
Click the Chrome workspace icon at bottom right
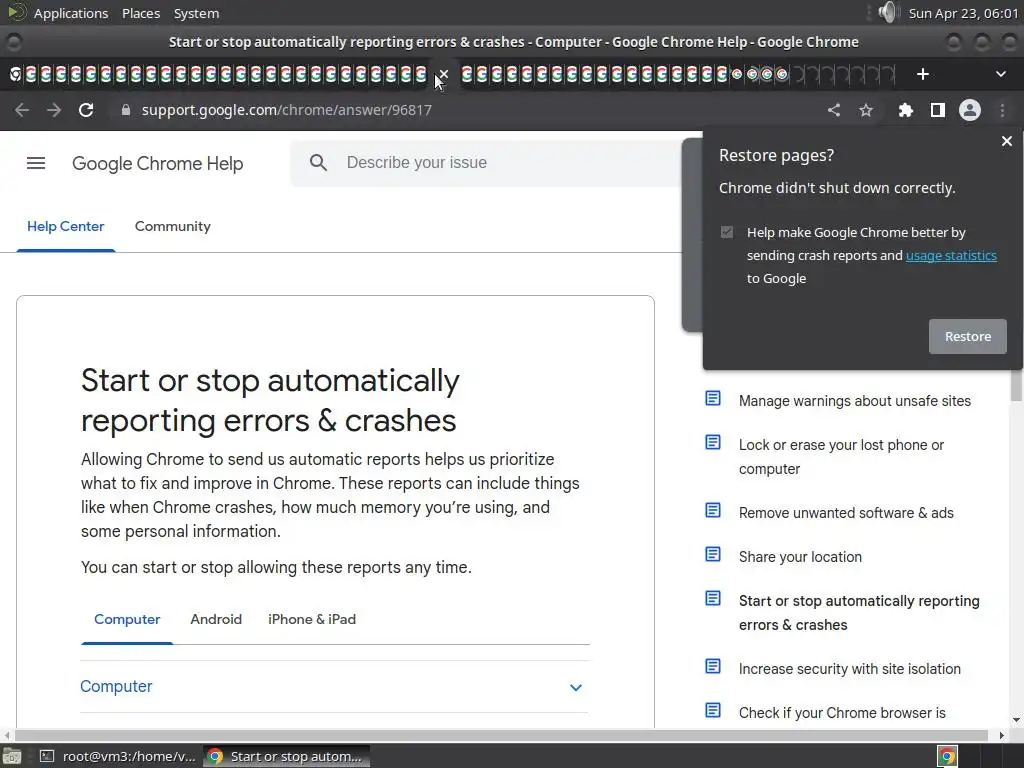[948, 756]
